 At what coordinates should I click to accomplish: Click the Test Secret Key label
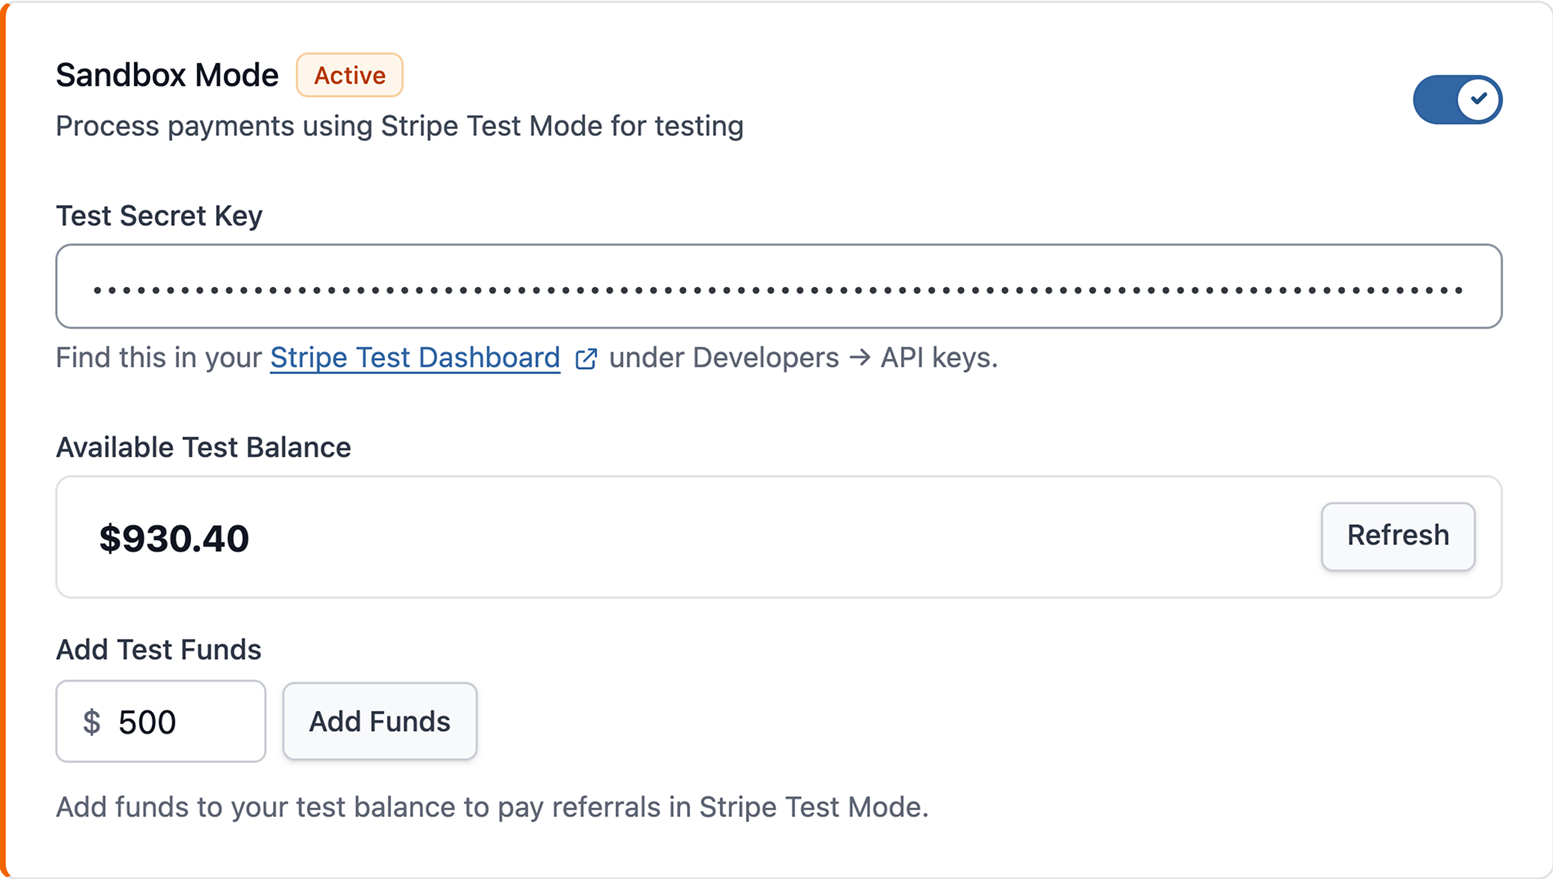tap(159, 216)
